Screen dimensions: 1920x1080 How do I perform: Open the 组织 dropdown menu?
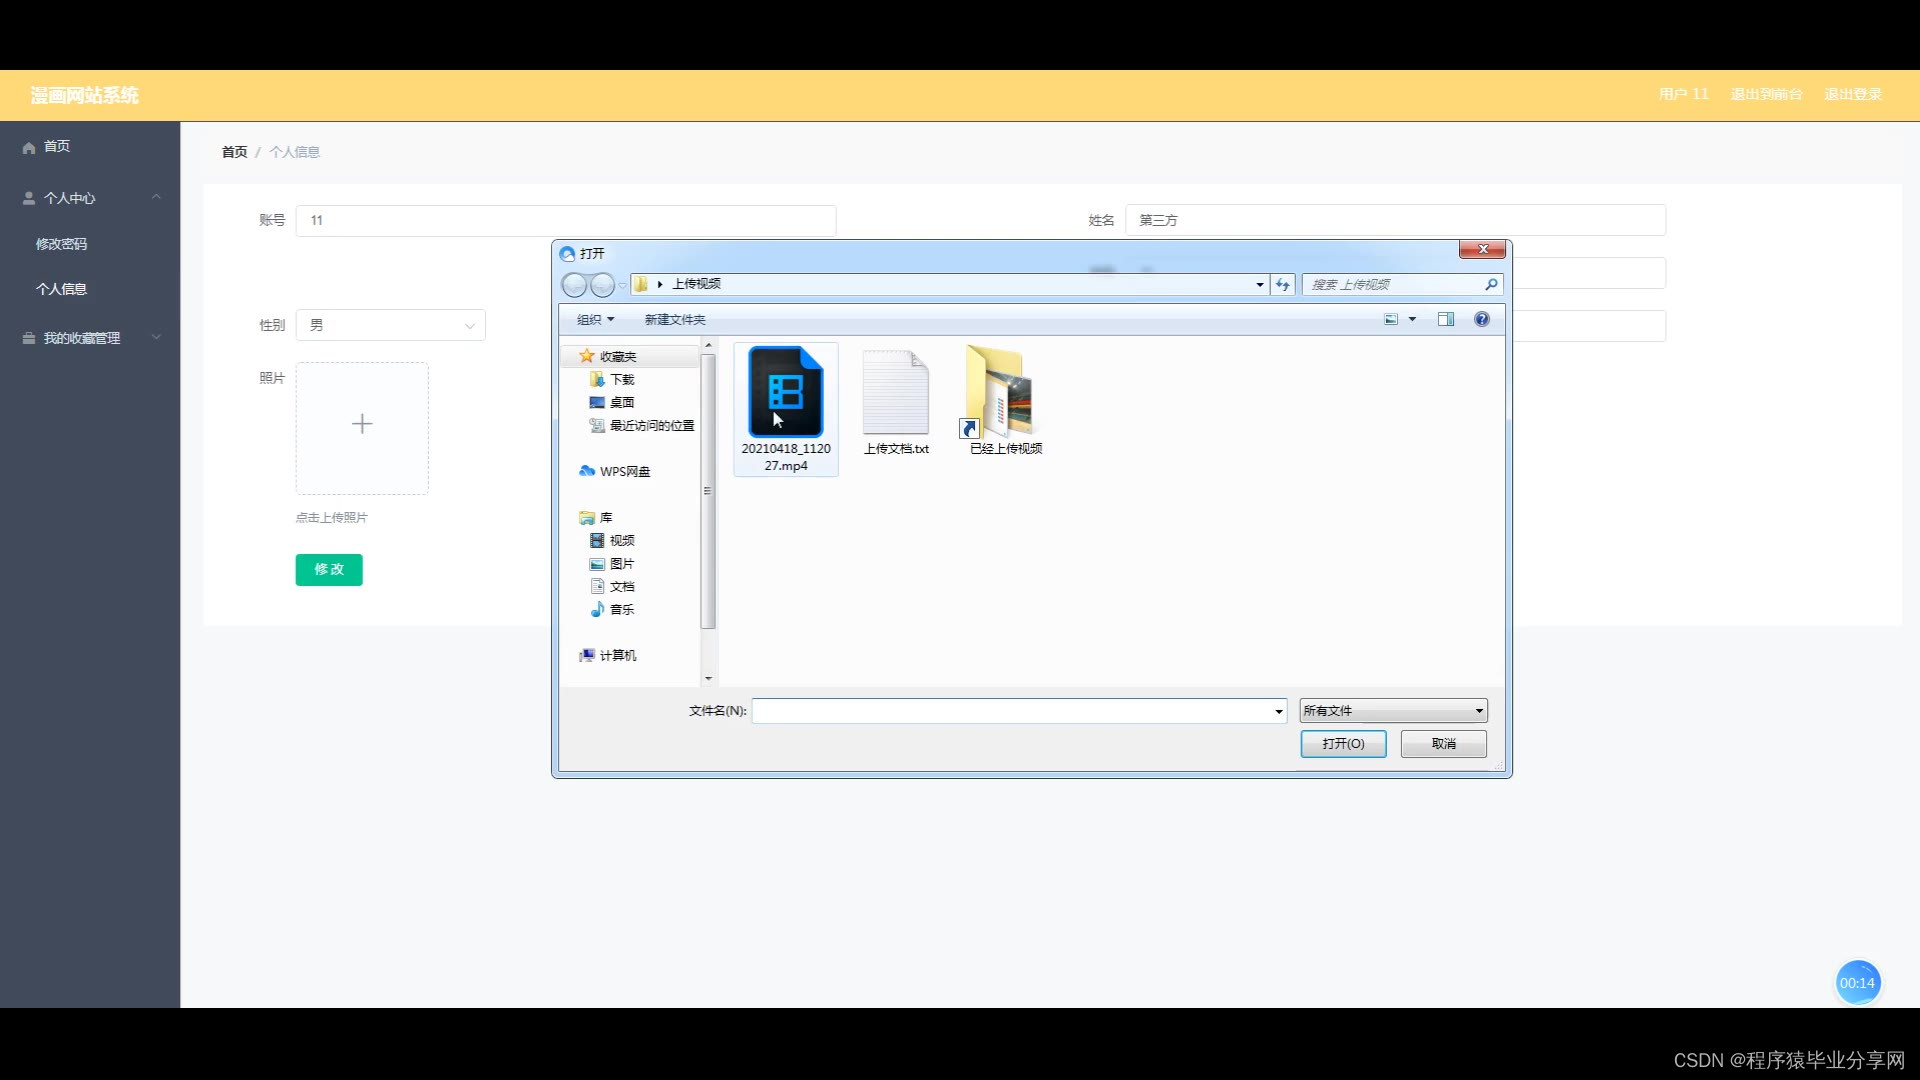[595, 319]
